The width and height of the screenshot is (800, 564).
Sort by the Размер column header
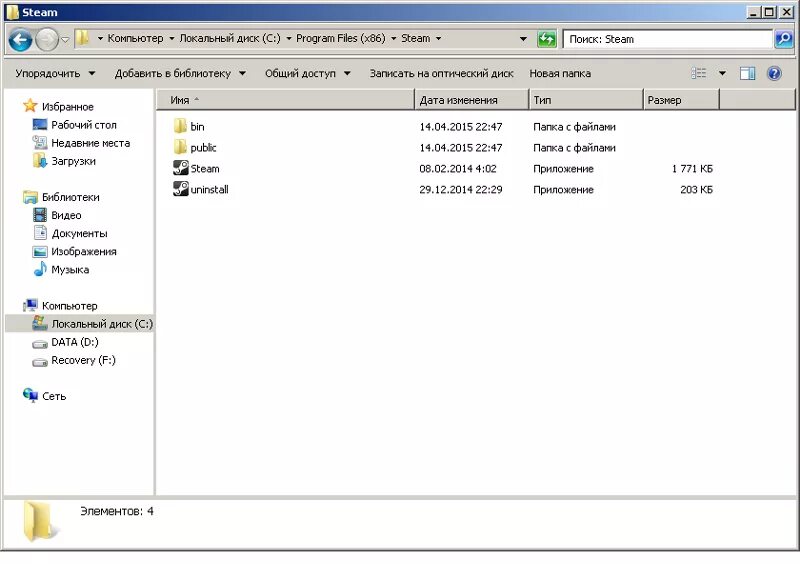[x=681, y=100]
